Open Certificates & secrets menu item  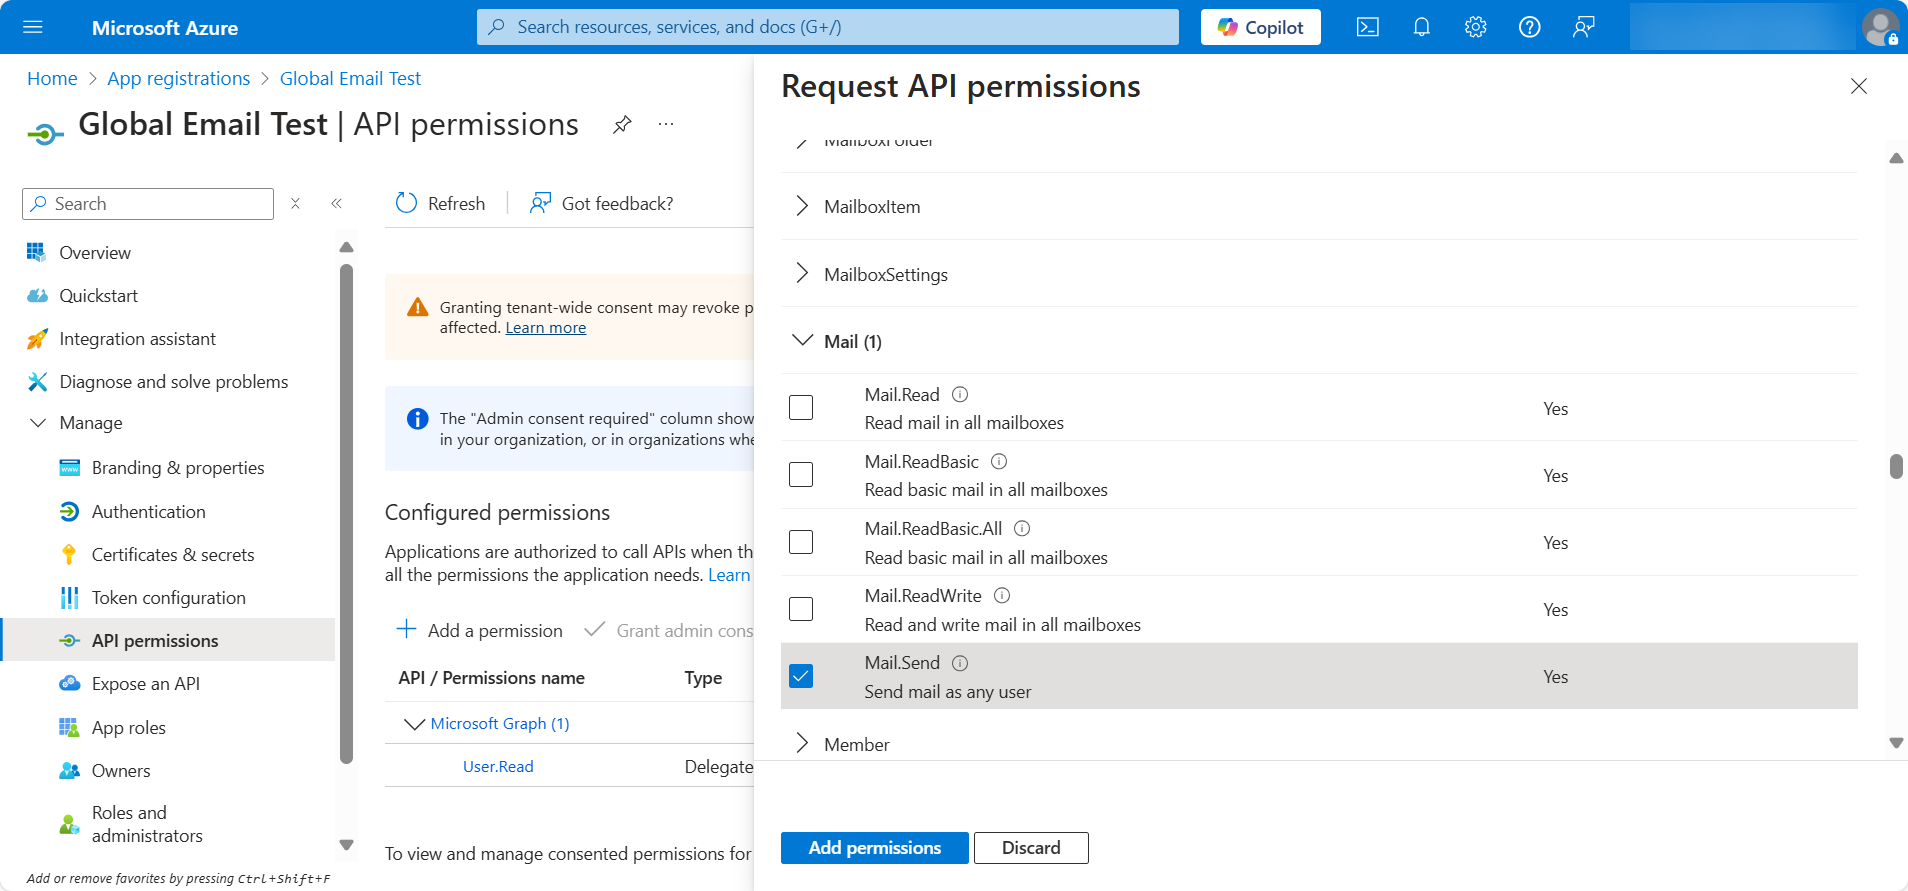(x=172, y=555)
